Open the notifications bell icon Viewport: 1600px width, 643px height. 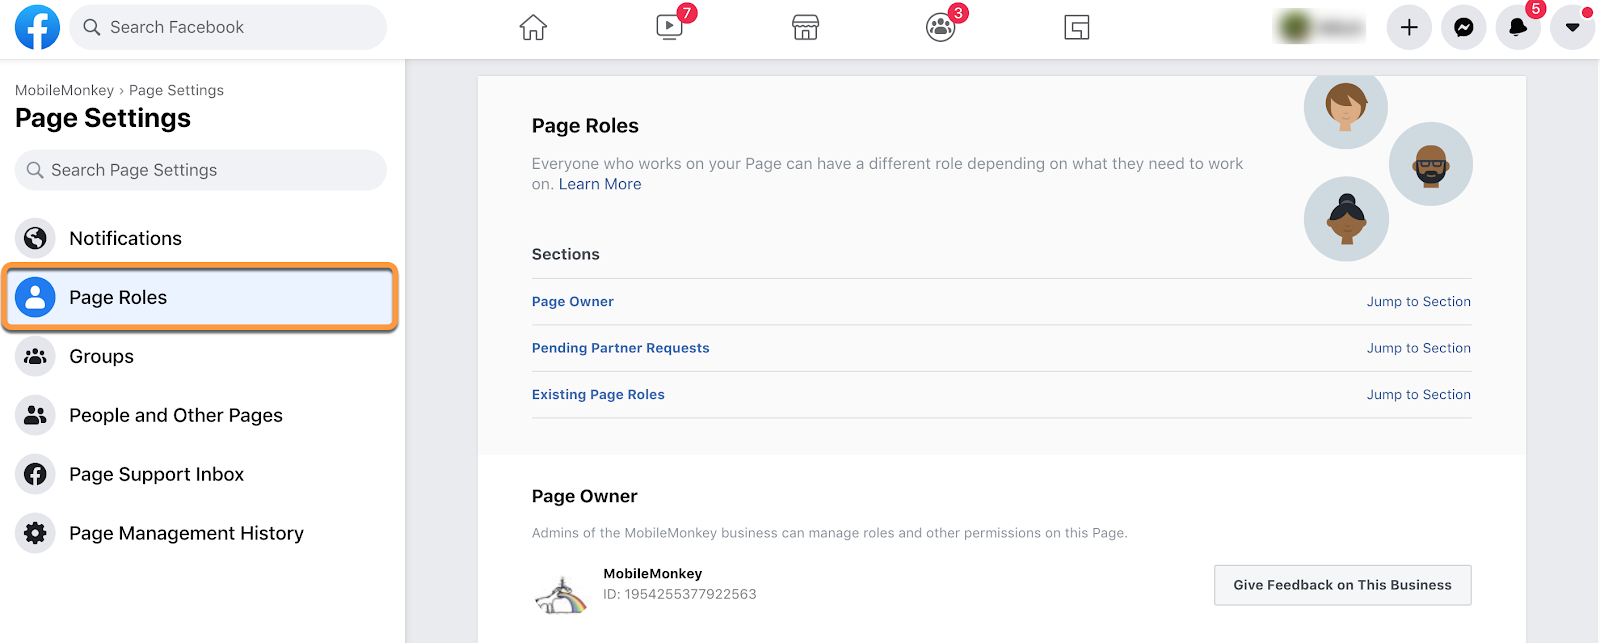tap(1518, 27)
